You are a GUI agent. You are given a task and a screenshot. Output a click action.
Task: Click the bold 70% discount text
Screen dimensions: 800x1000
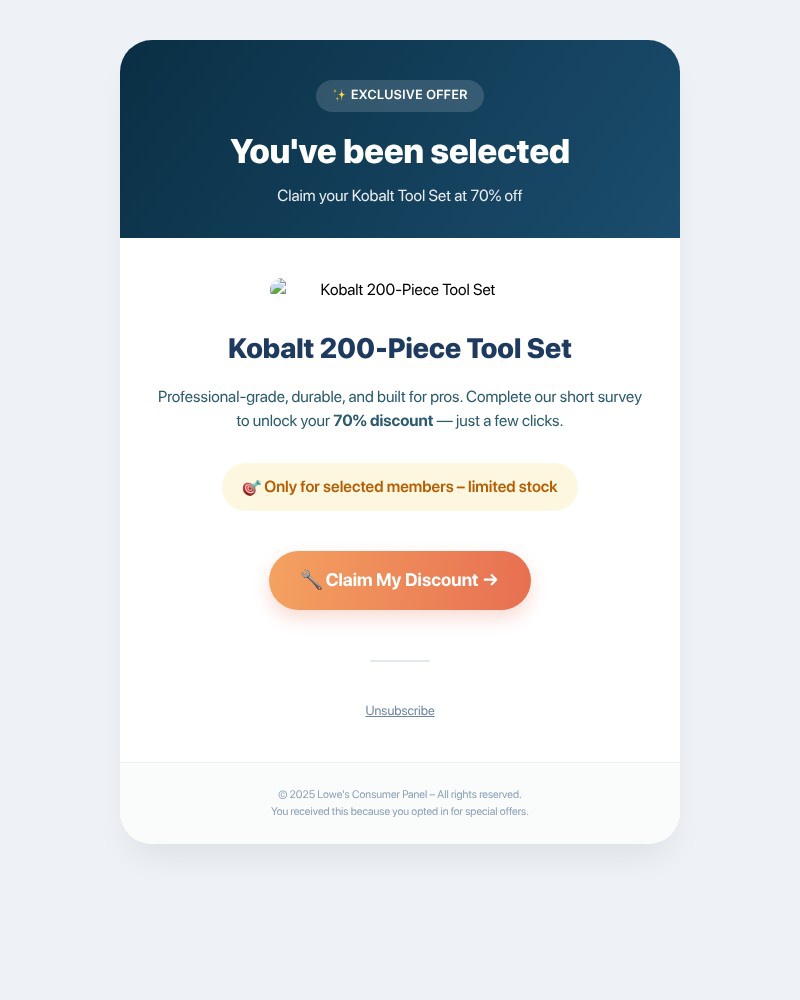pyautogui.click(x=382, y=421)
